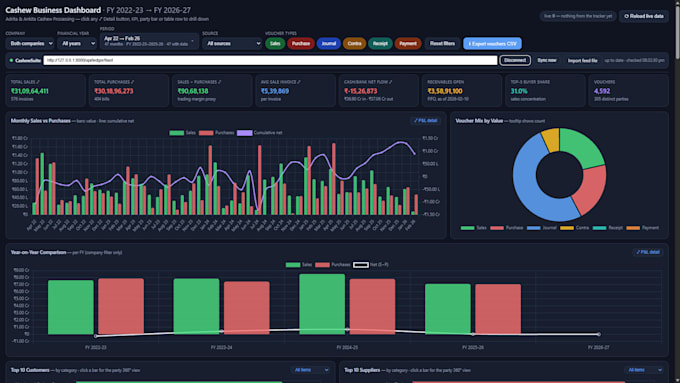
Task: Click the Total Sales drill-down pencil icon
Action: click(38, 82)
